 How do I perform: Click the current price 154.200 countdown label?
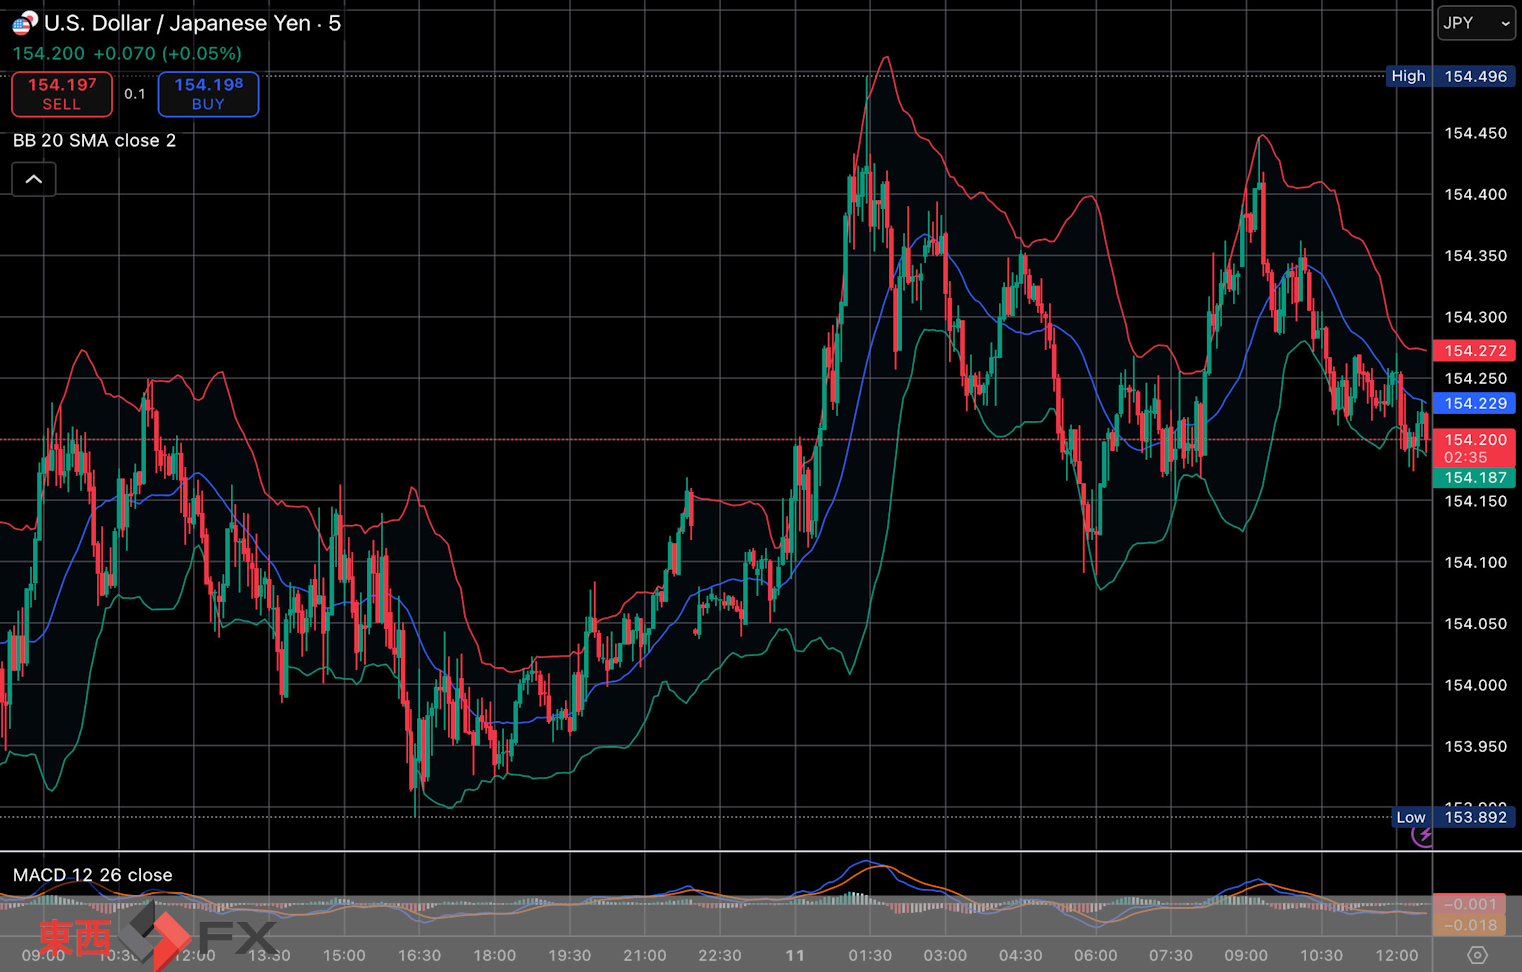click(x=1474, y=448)
